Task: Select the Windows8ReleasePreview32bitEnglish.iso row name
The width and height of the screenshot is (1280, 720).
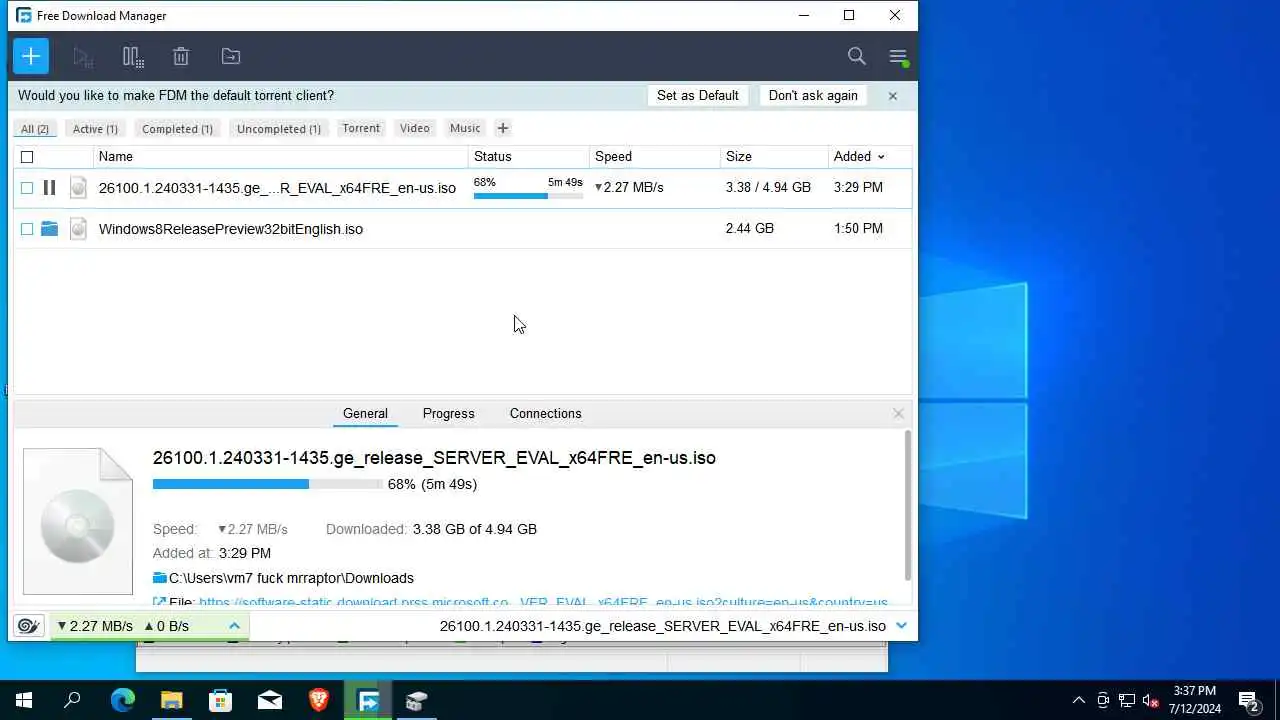Action: [x=231, y=229]
